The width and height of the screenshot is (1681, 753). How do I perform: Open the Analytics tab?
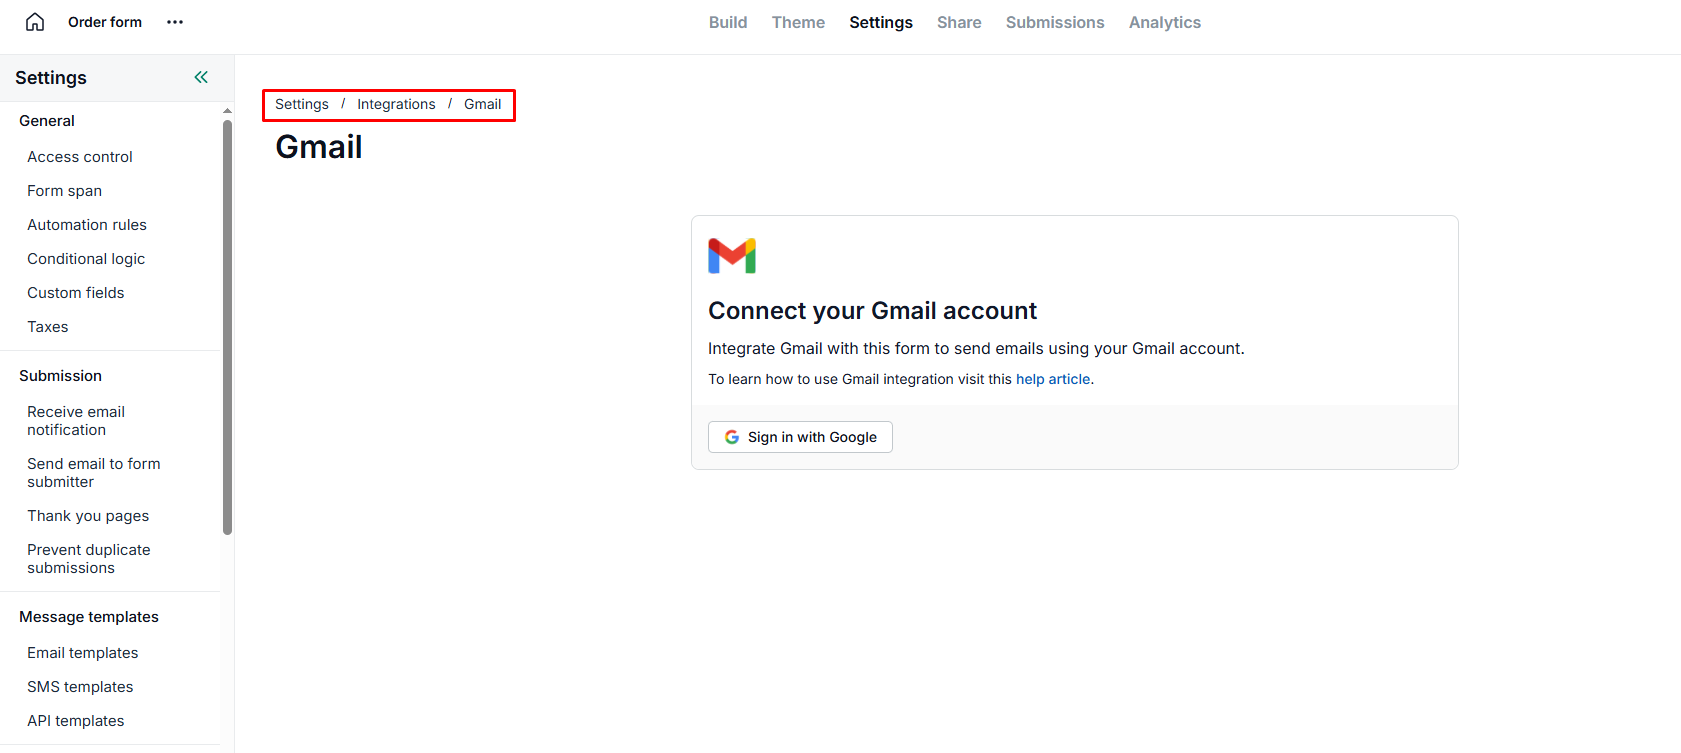[1165, 22]
